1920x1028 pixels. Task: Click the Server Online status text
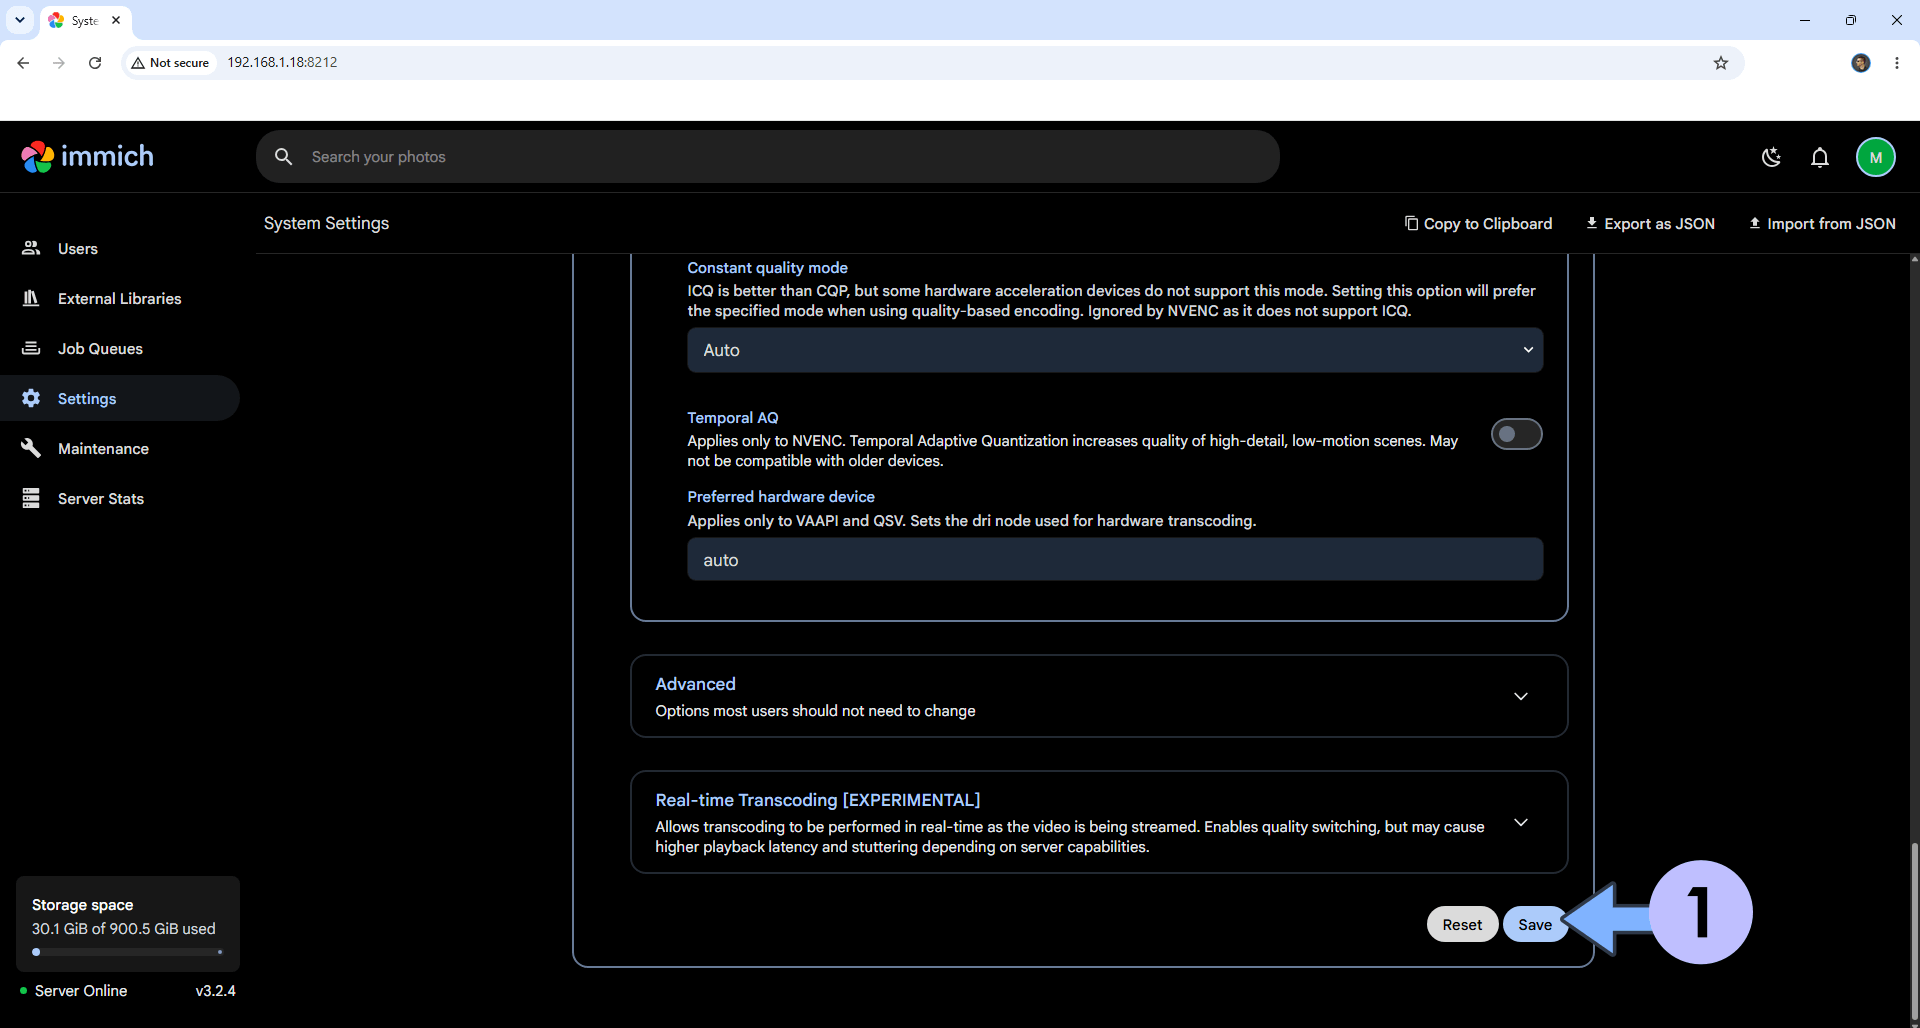[81, 991]
